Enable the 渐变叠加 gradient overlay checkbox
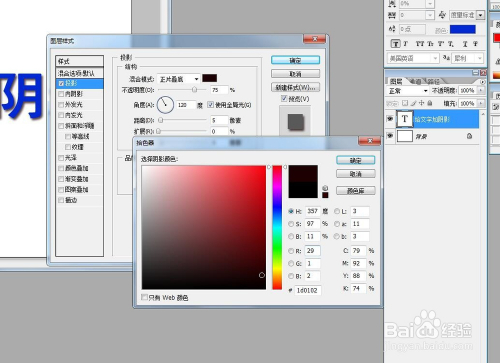 61,179
